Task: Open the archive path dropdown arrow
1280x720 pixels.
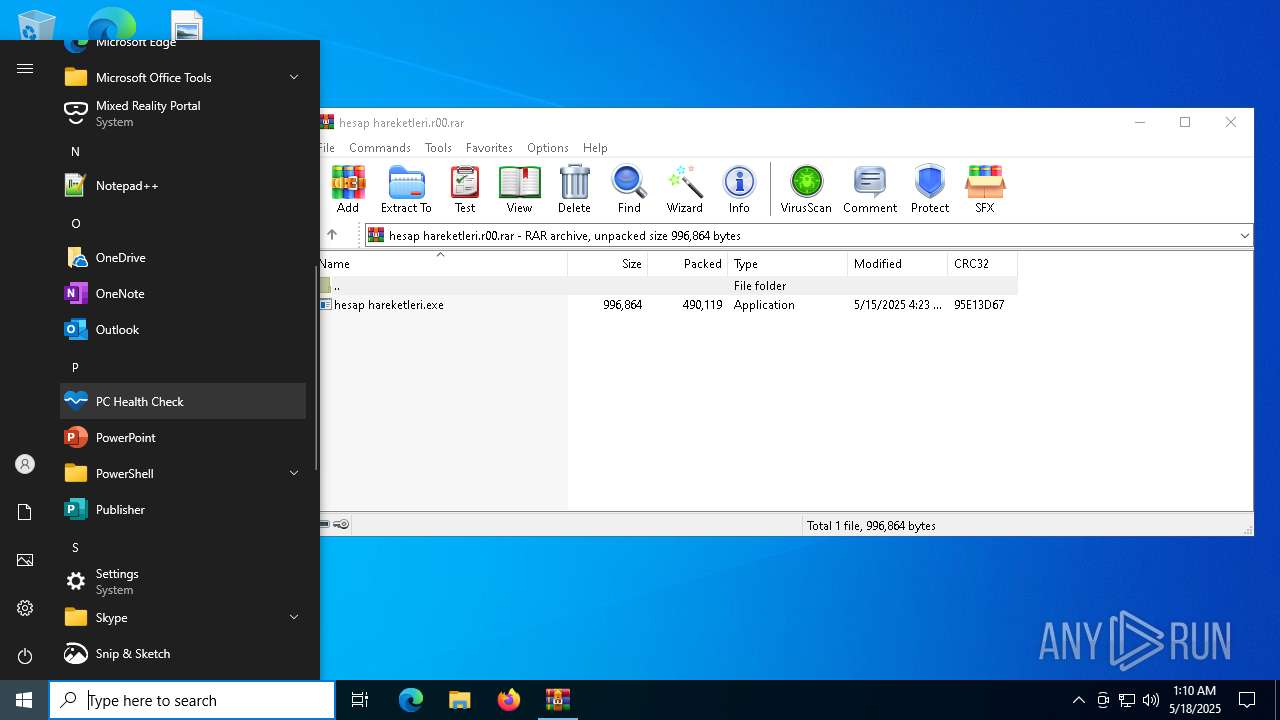Action: [1244, 236]
